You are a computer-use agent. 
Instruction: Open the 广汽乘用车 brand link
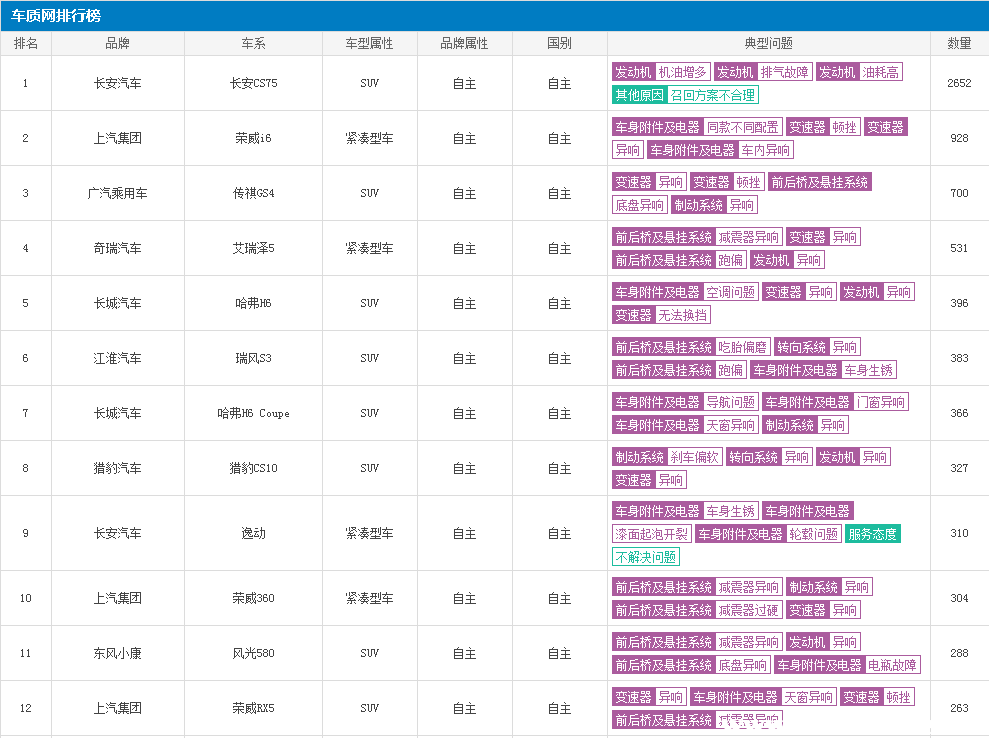[x=117, y=193]
